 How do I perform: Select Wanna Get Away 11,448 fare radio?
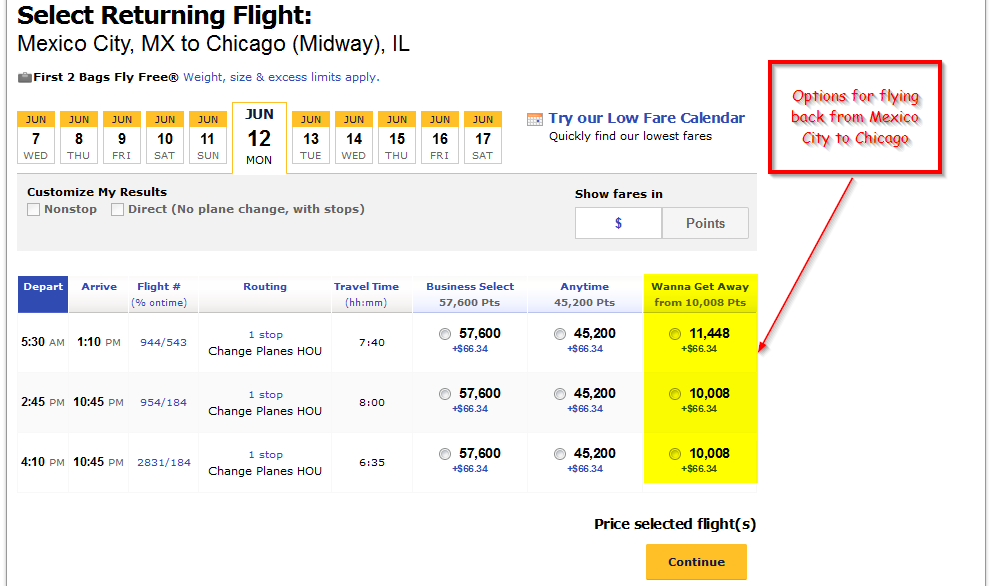(x=675, y=334)
